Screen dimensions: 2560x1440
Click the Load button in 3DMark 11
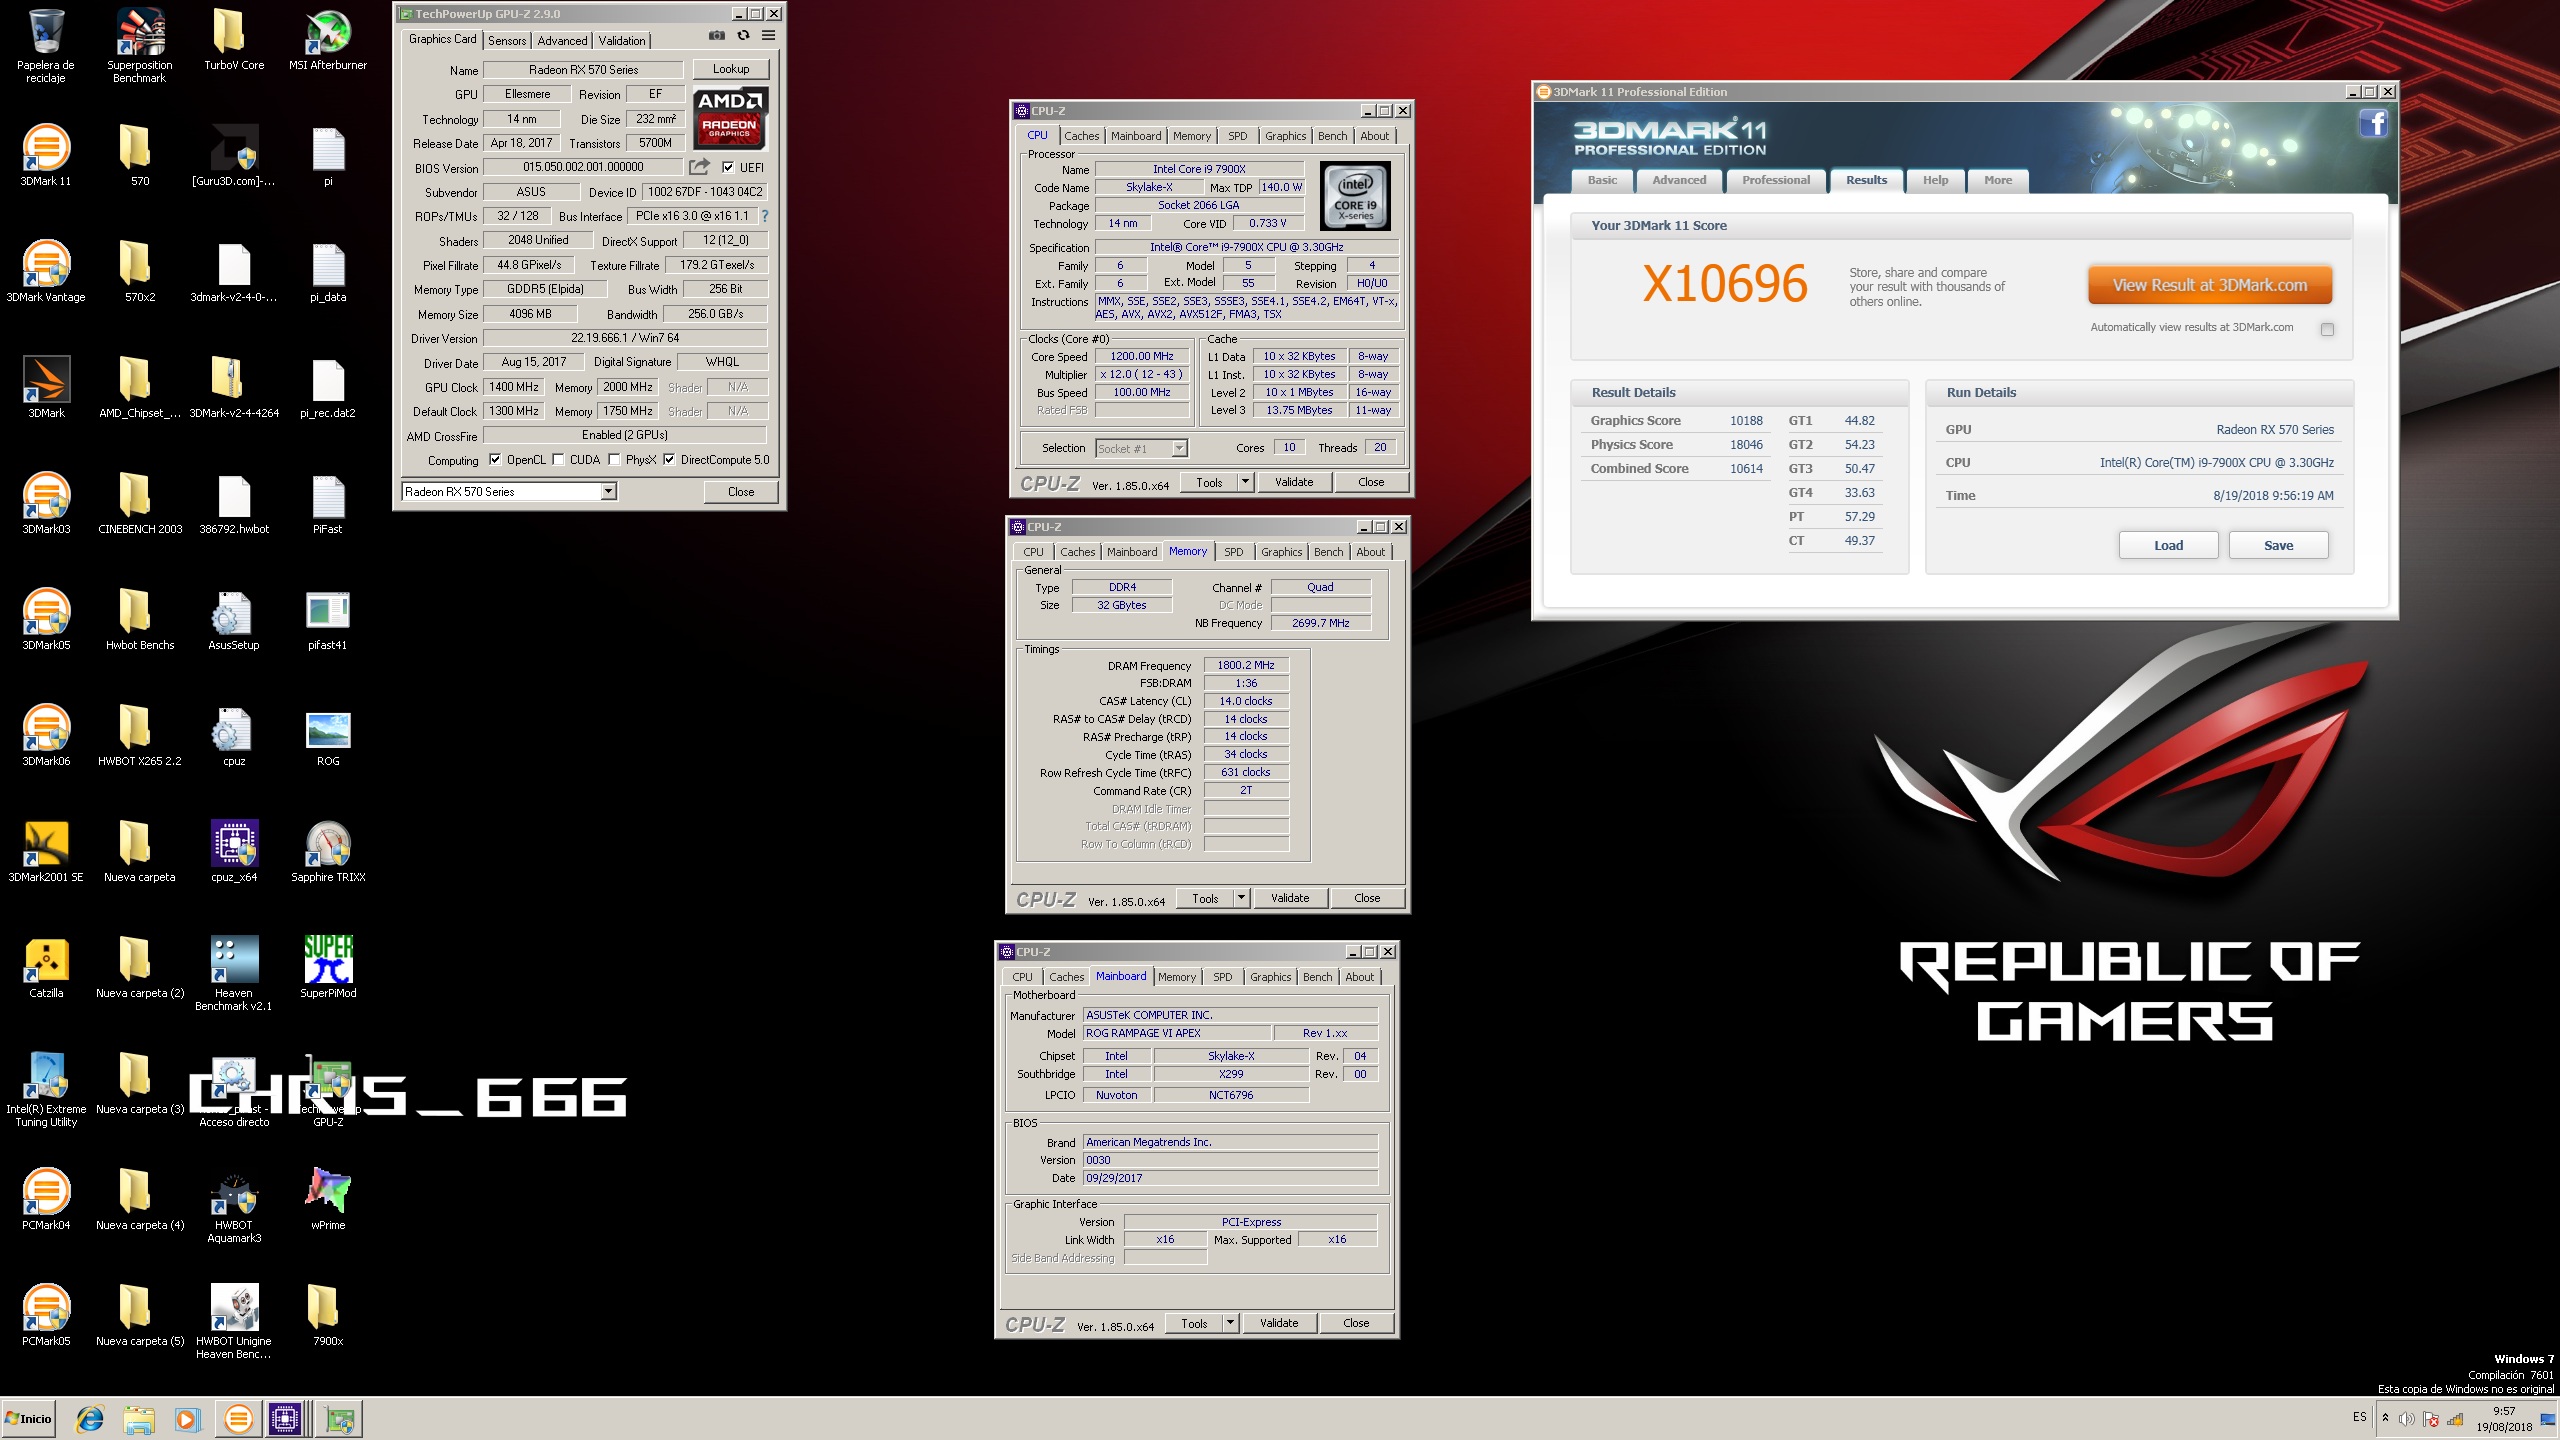pyautogui.click(x=2168, y=545)
